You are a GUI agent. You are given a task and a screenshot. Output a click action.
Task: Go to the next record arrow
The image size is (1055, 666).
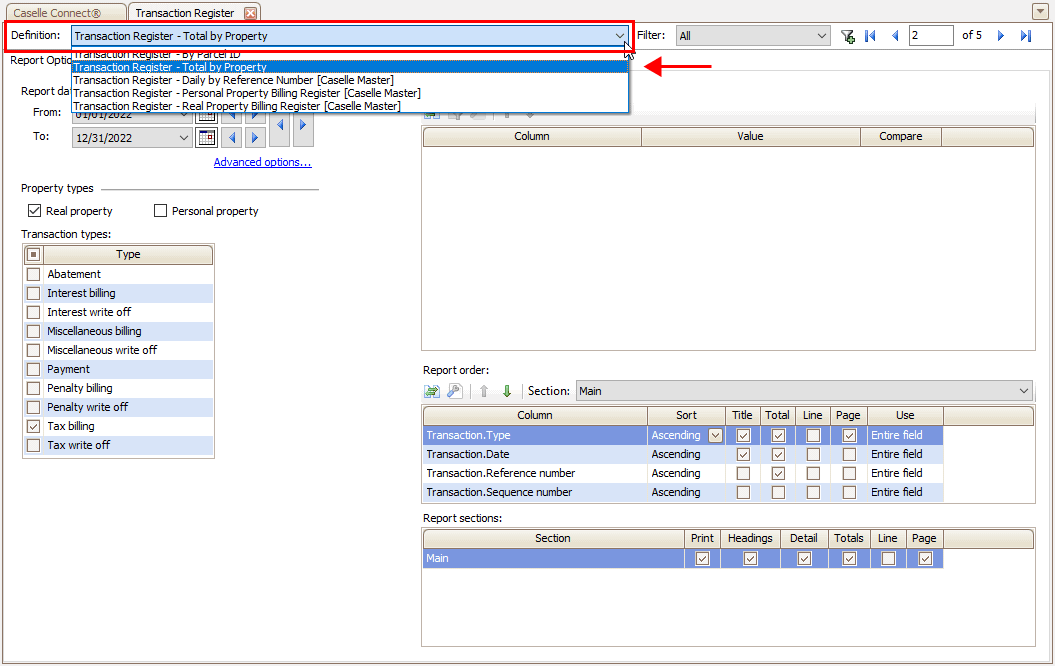click(x=1001, y=35)
